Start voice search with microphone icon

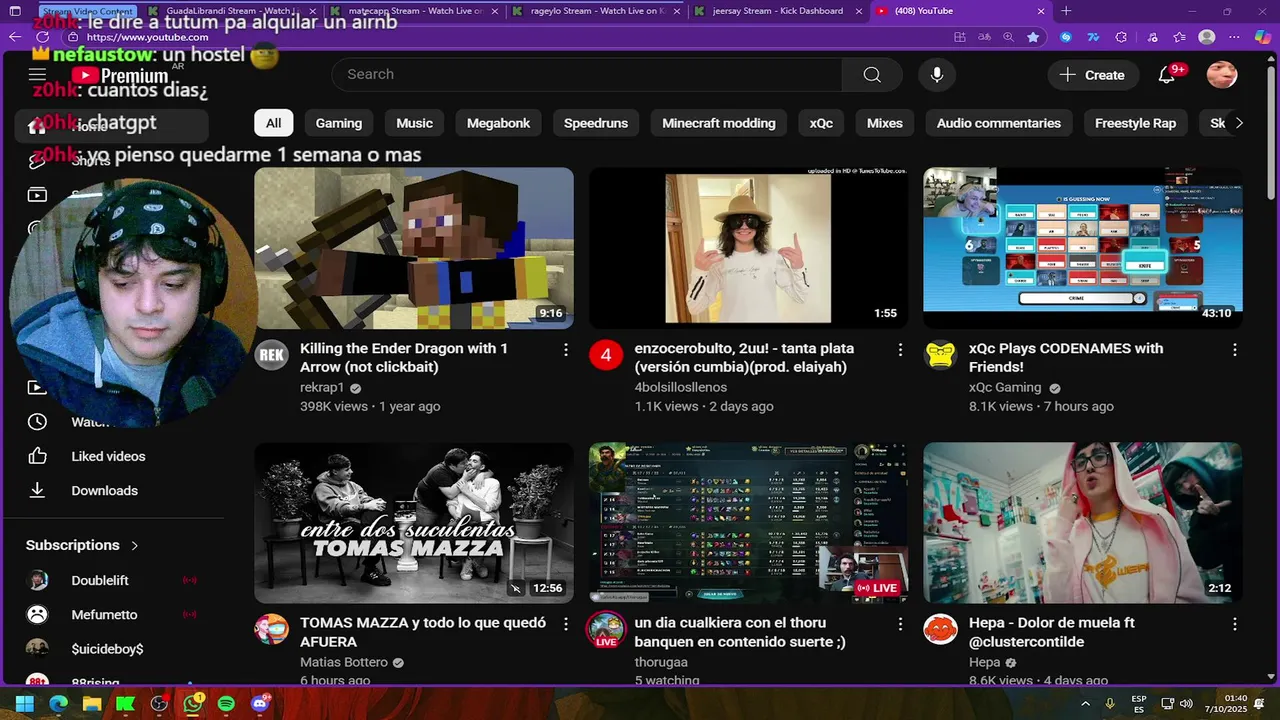click(x=937, y=75)
